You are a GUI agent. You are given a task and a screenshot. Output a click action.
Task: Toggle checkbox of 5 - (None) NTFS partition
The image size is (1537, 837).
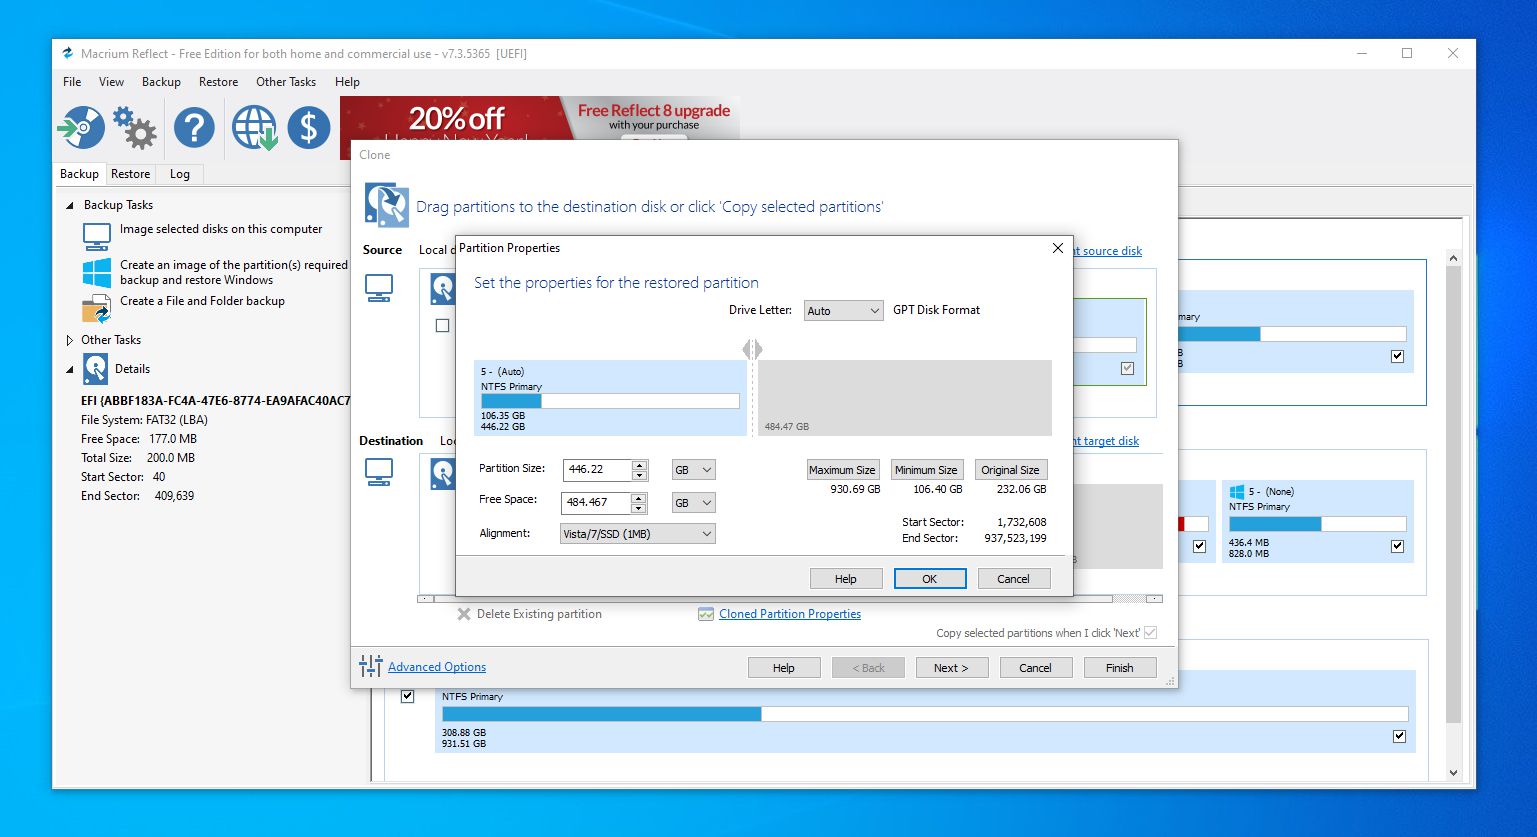pyautogui.click(x=1397, y=546)
